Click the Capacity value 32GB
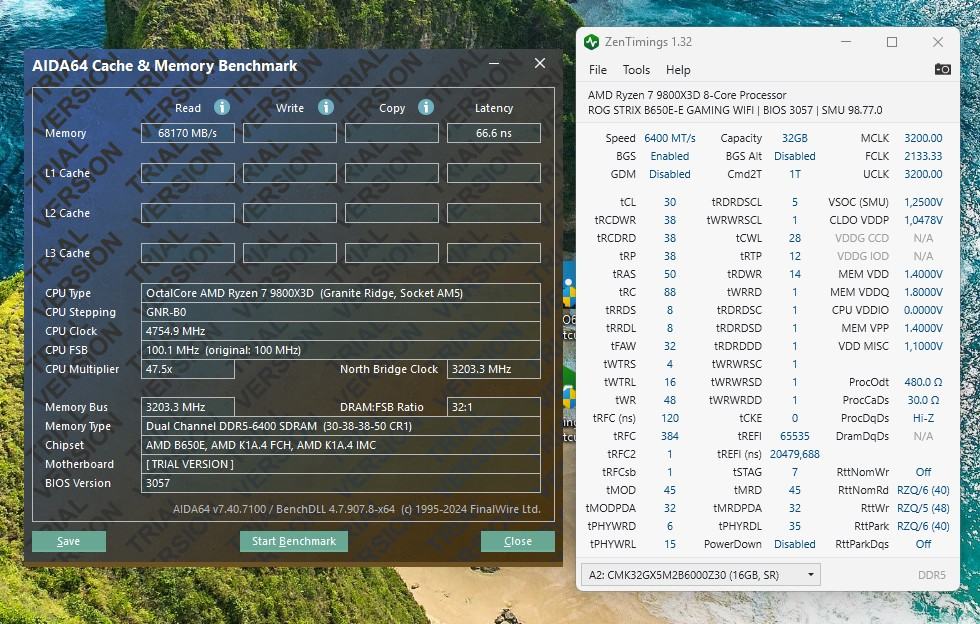 [x=794, y=138]
